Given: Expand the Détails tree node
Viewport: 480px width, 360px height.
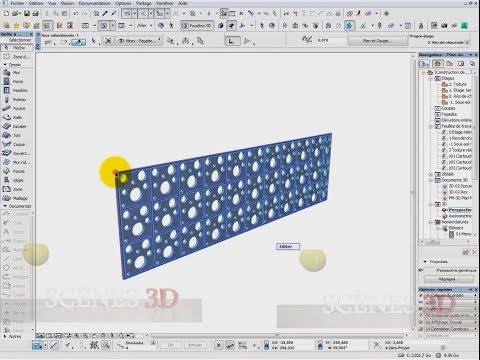Looking at the screenshot, I should (431, 174).
